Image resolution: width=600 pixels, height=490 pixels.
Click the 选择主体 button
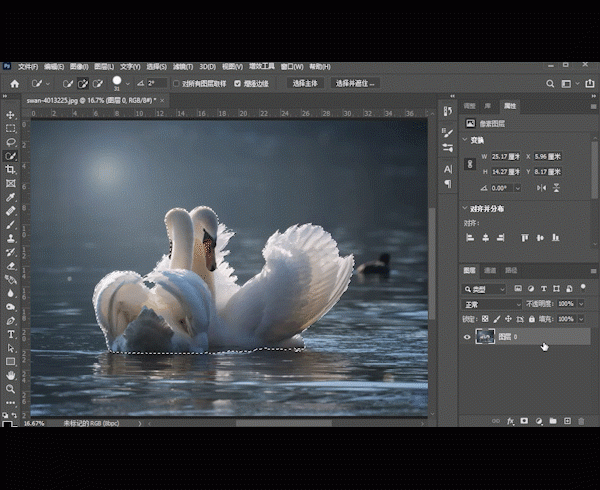click(x=305, y=83)
